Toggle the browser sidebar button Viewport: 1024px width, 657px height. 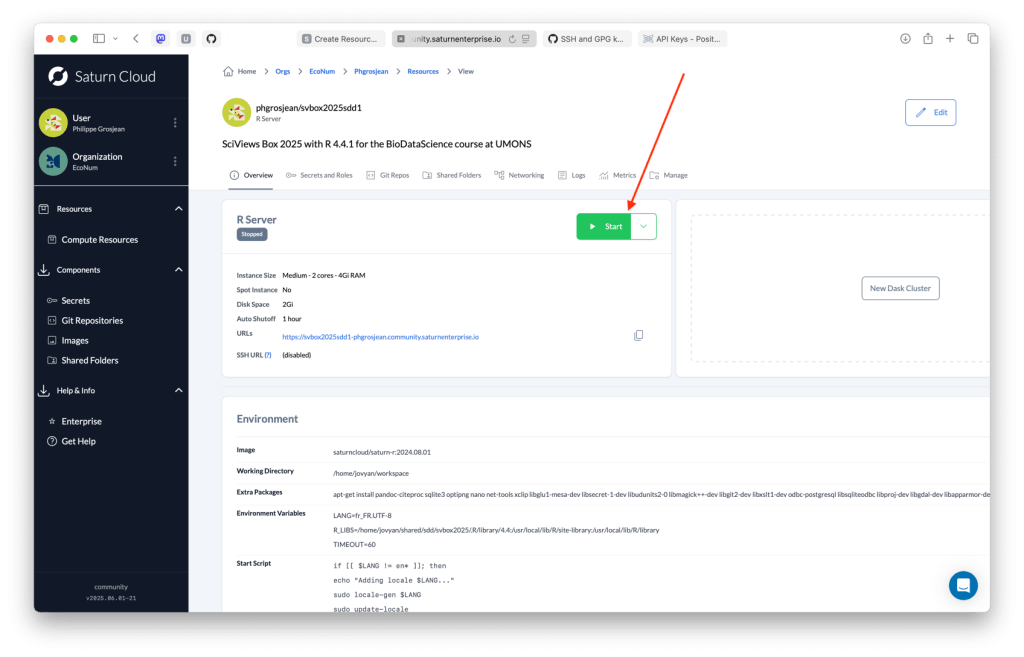click(99, 39)
